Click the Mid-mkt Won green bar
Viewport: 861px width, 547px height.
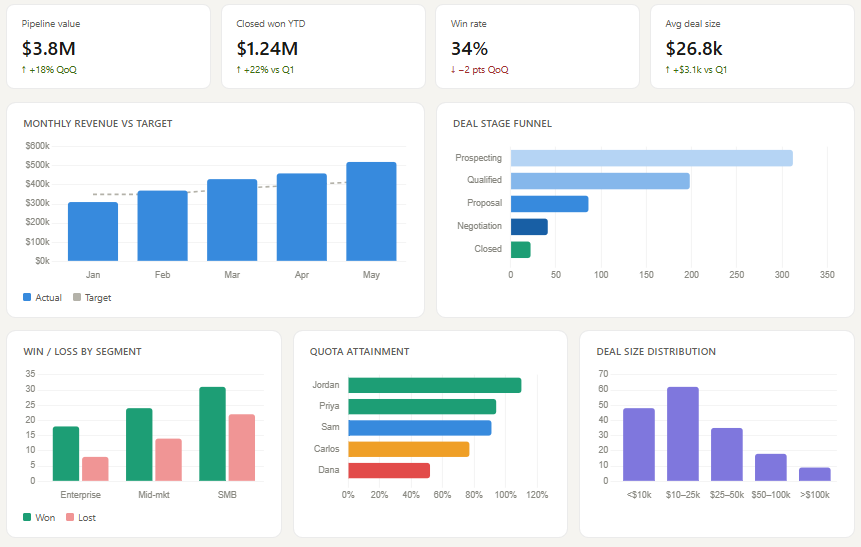[139, 445]
